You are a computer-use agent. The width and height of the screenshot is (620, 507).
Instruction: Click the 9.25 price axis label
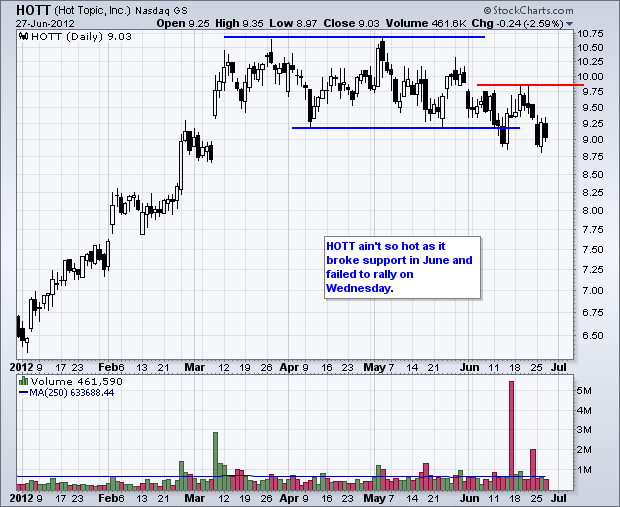pyautogui.click(x=593, y=124)
